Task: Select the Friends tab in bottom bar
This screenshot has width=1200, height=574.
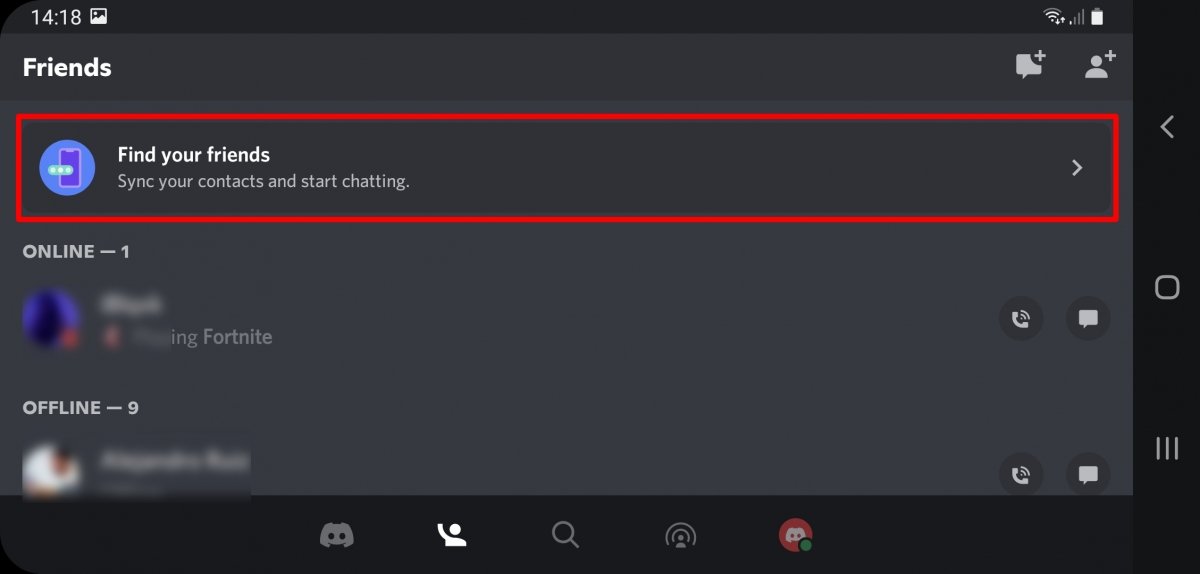Action: (452, 535)
